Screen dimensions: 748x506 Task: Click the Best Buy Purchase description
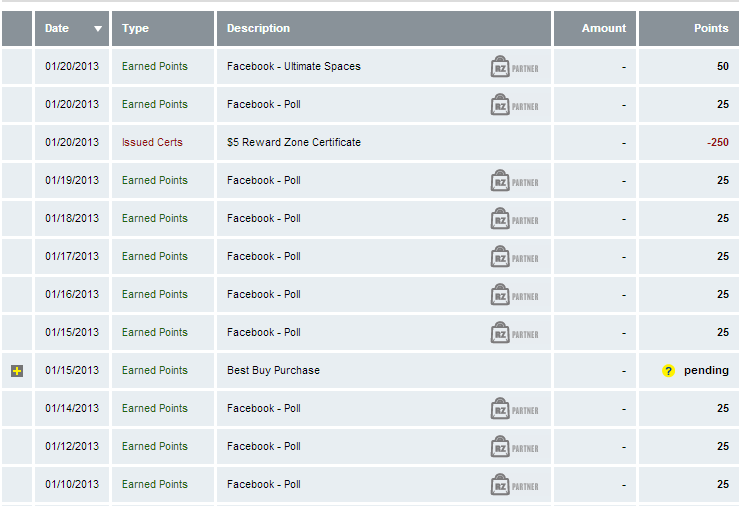click(x=273, y=370)
